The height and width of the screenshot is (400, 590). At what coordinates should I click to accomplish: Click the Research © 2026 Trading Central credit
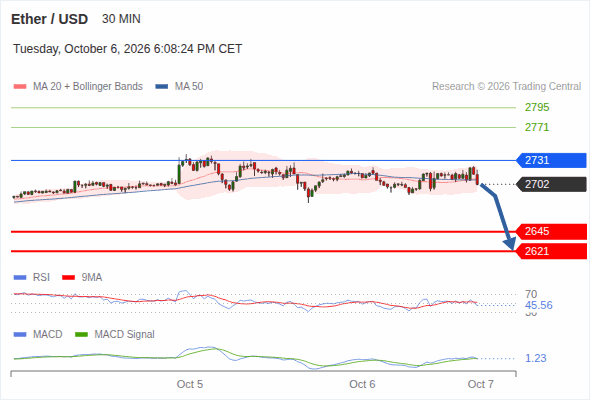tap(506, 87)
